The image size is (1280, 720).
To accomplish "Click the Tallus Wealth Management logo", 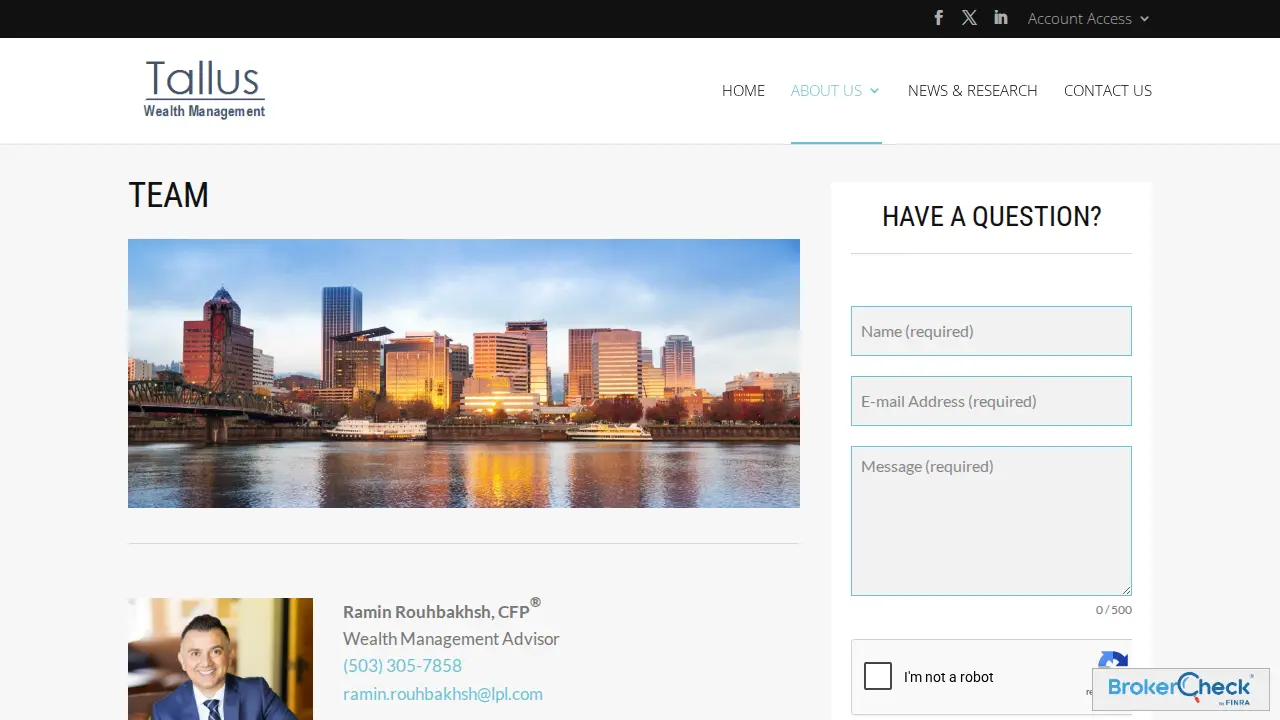I will click(204, 90).
